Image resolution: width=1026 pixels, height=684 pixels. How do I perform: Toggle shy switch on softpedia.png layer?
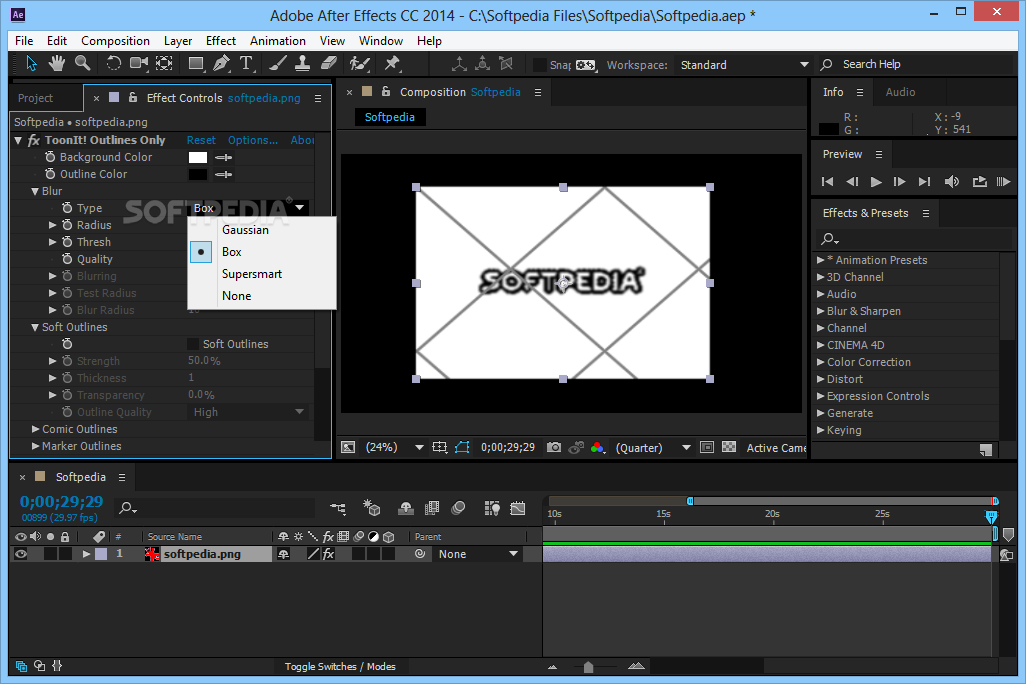283,554
